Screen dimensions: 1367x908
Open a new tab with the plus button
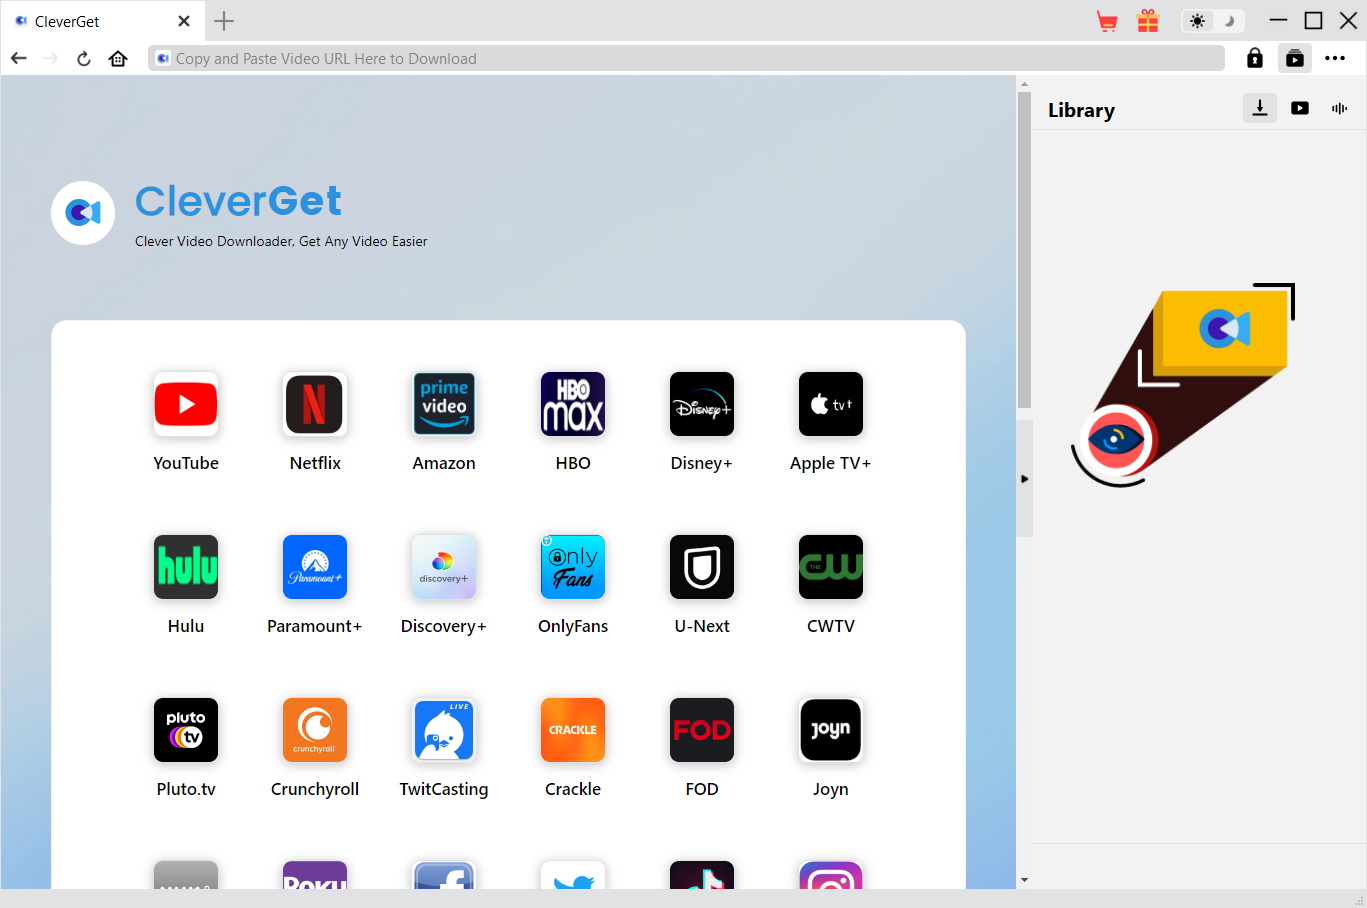(x=223, y=20)
